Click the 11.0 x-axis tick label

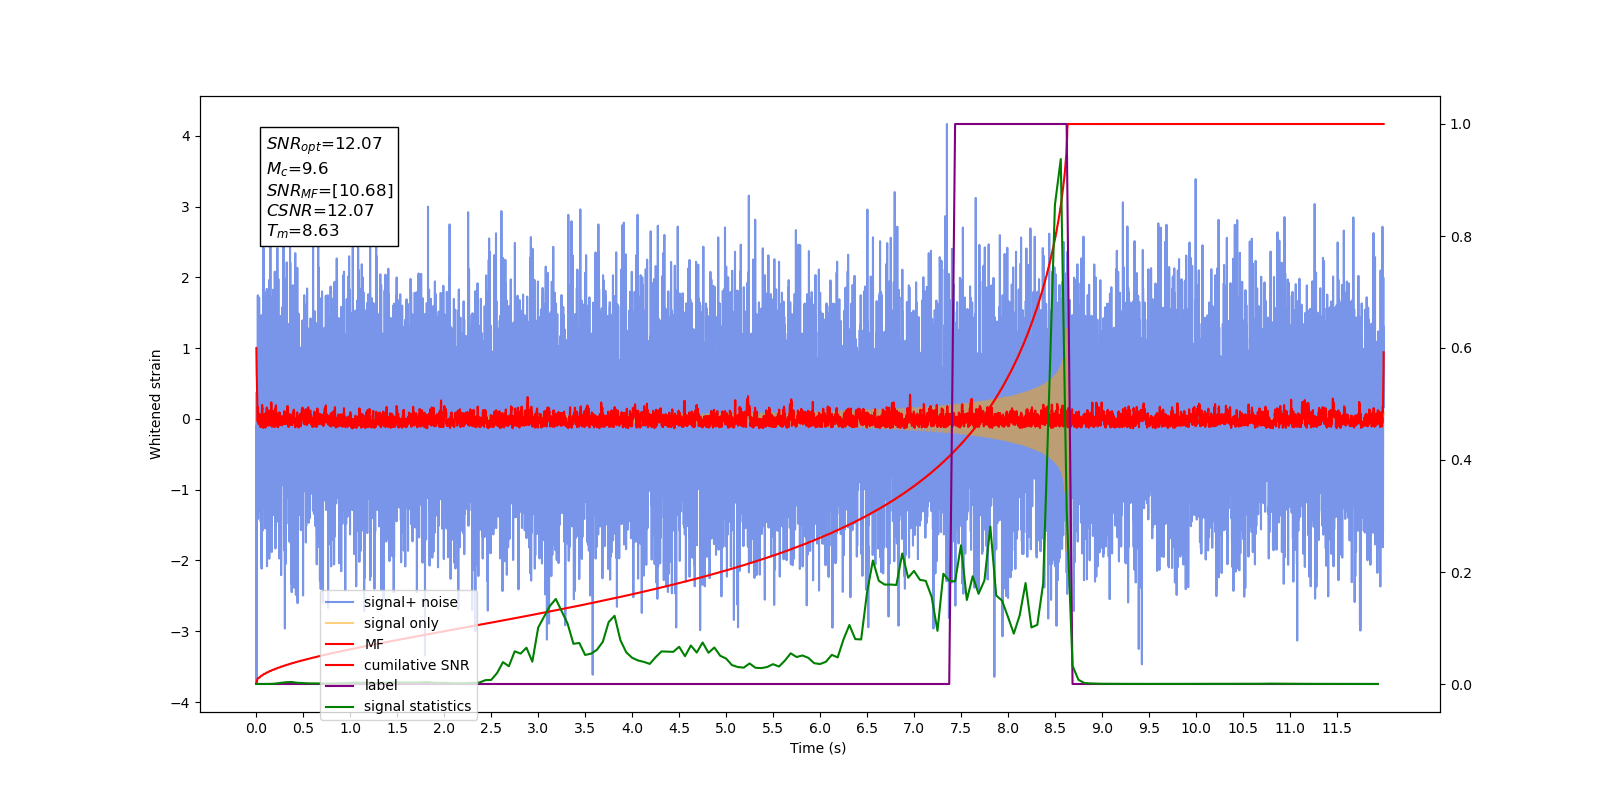1290,728
